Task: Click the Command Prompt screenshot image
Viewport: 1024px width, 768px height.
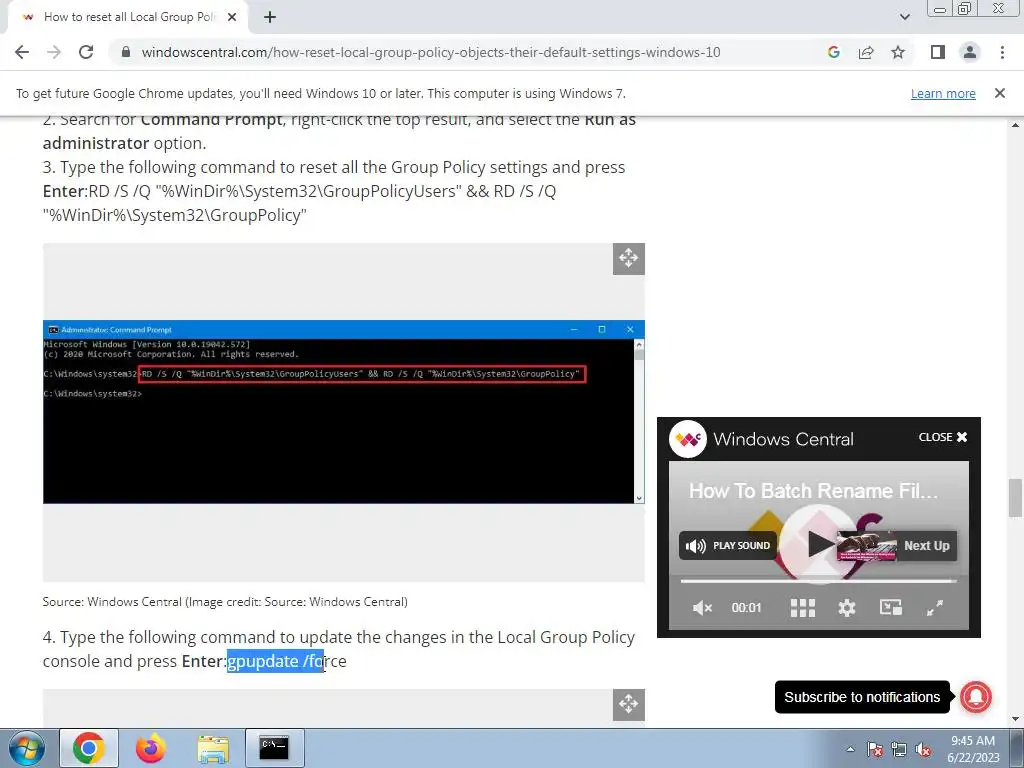Action: point(344,411)
